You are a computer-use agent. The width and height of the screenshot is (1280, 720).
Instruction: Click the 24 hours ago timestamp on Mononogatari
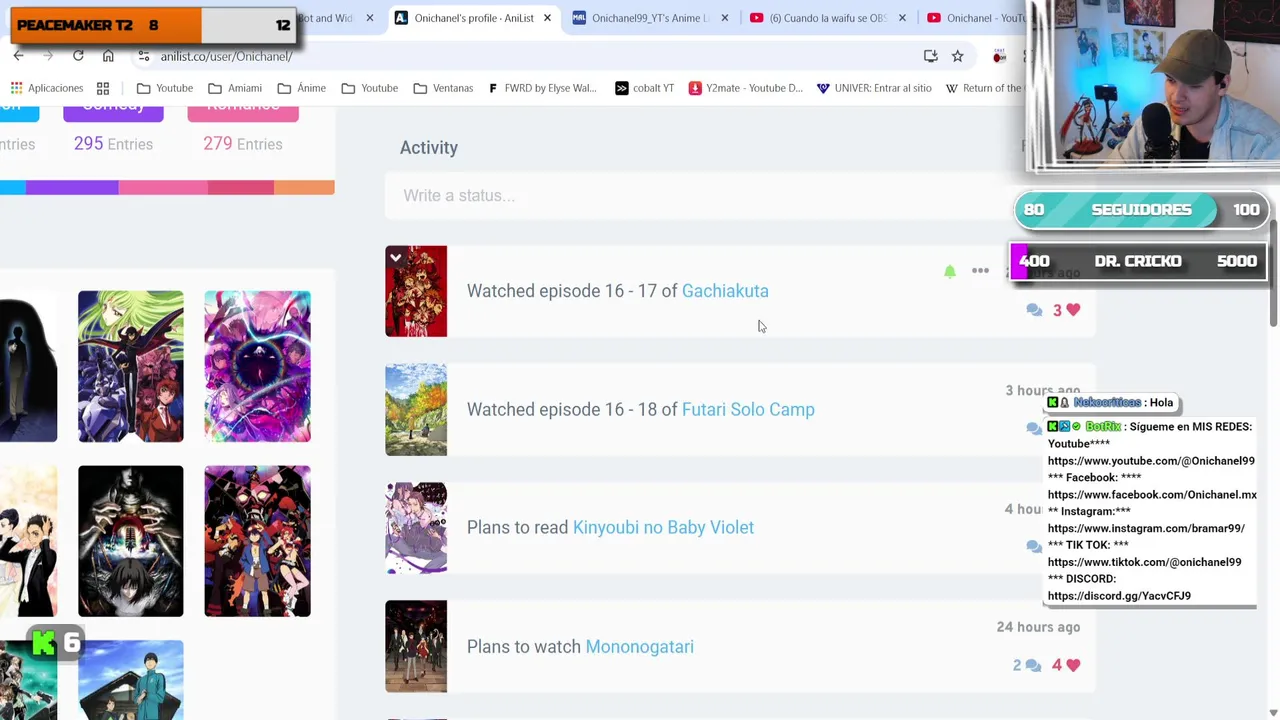pyautogui.click(x=1038, y=627)
